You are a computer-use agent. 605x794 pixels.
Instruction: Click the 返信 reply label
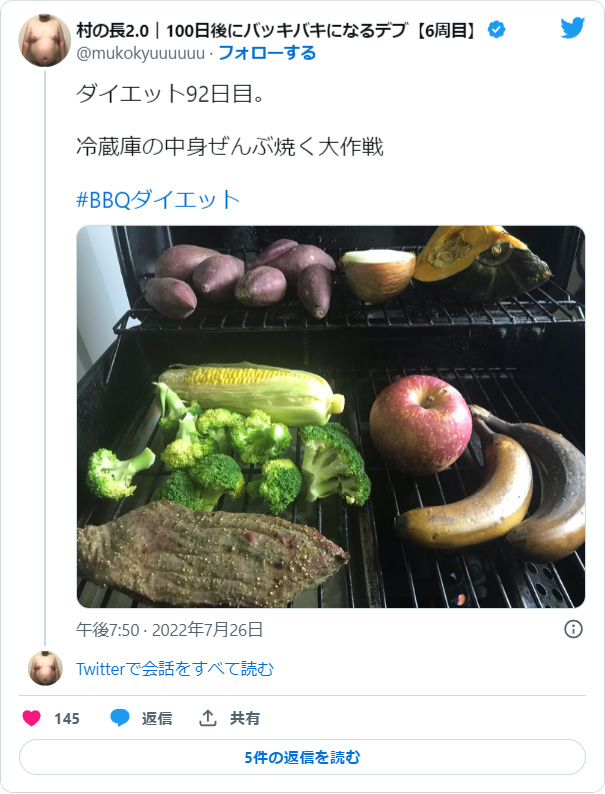pyautogui.click(x=157, y=718)
